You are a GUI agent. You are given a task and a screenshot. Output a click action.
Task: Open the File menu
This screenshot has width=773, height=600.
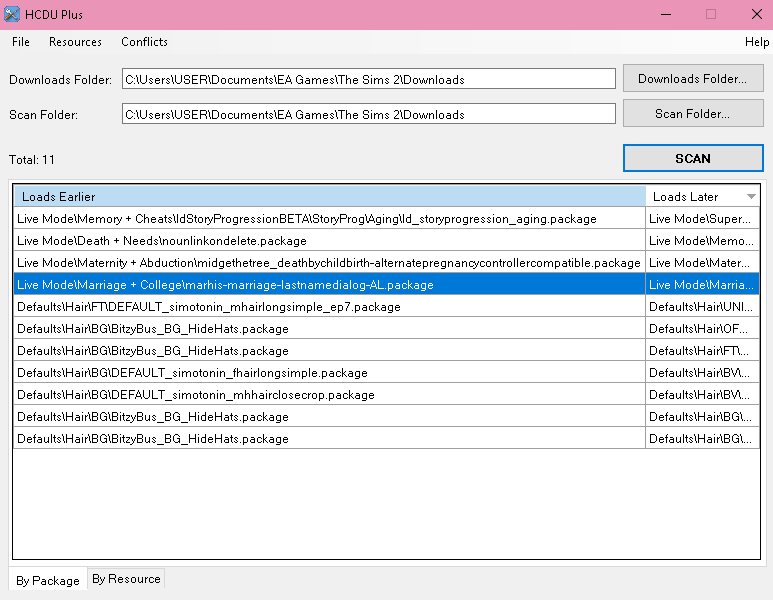pos(21,42)
